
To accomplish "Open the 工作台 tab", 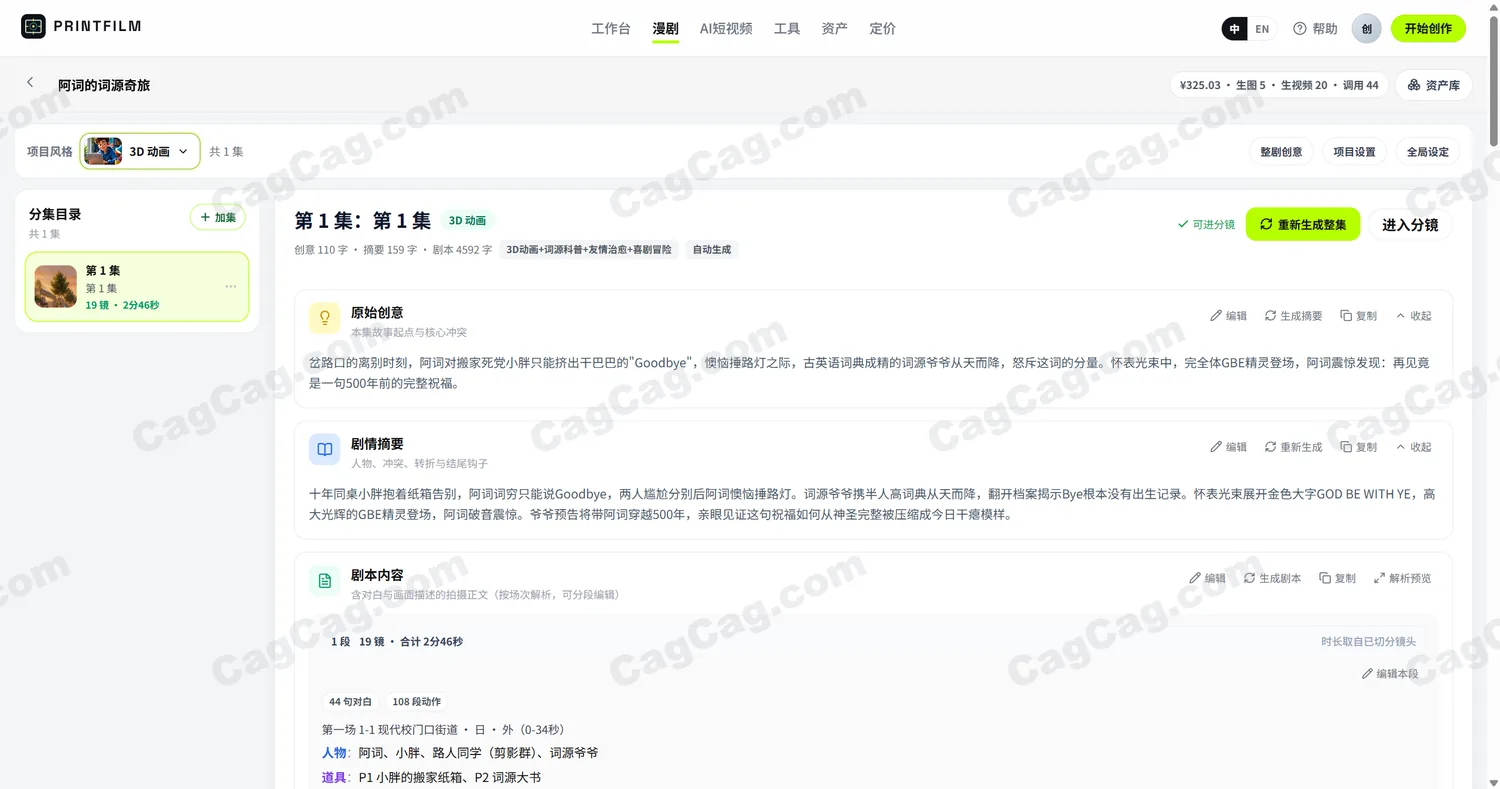I will pos(611,29).
